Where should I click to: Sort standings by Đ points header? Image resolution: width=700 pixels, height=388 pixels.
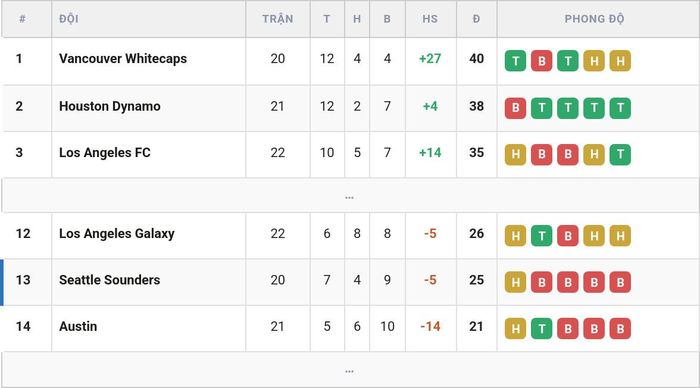tap(476, 19)
